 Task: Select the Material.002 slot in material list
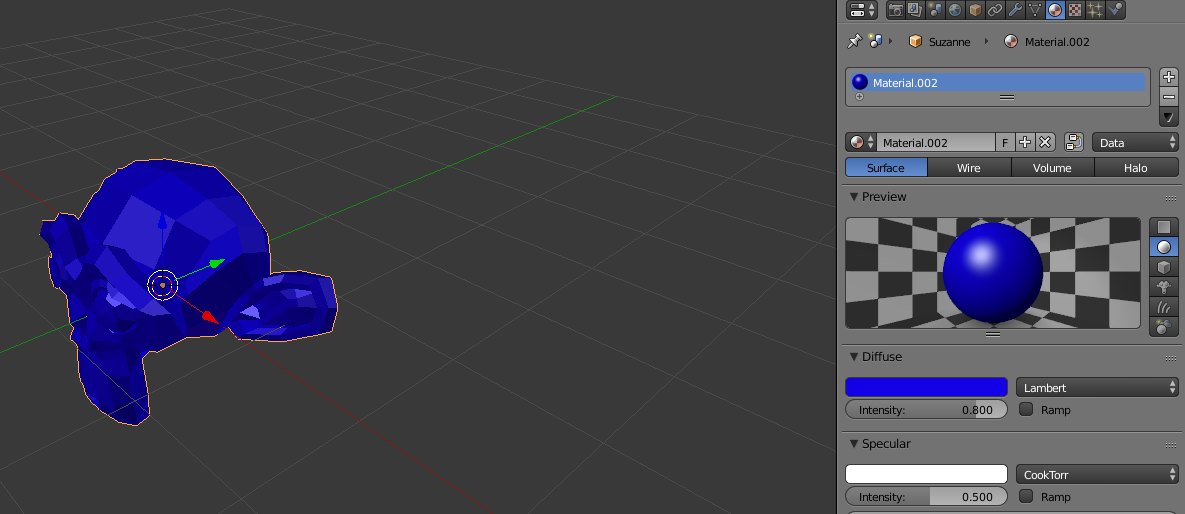[998, 82]
